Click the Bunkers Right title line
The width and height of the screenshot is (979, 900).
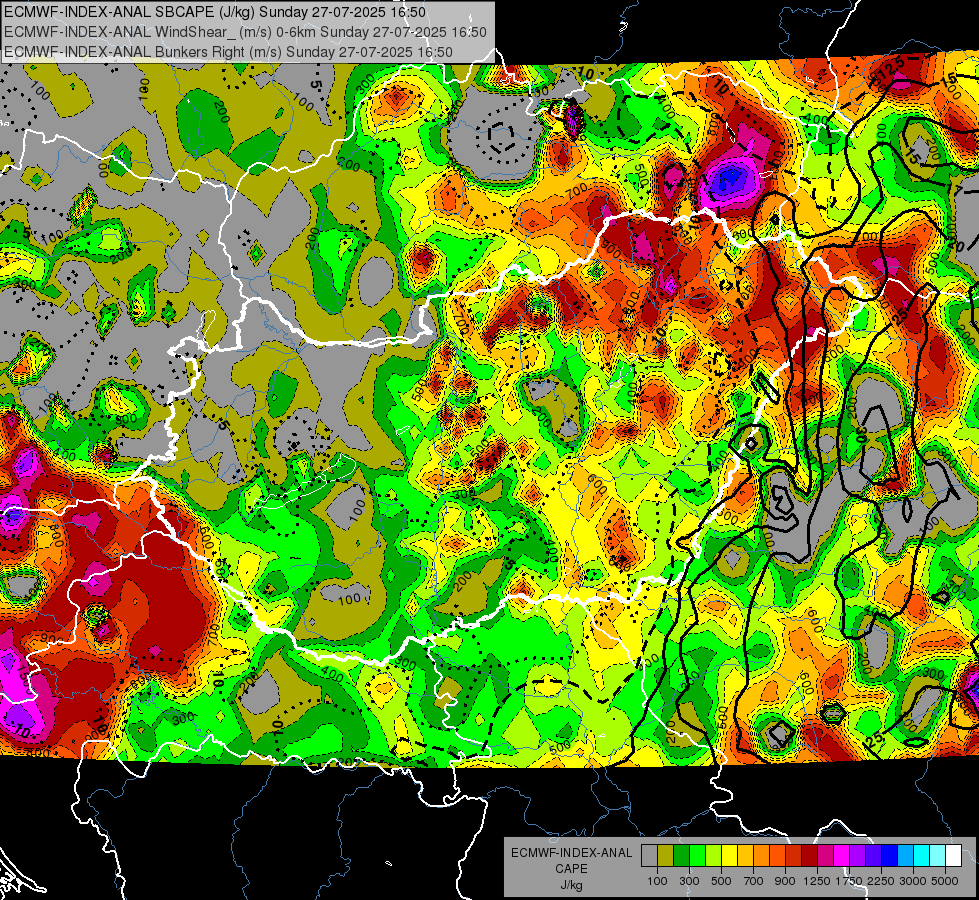(228, 52)
